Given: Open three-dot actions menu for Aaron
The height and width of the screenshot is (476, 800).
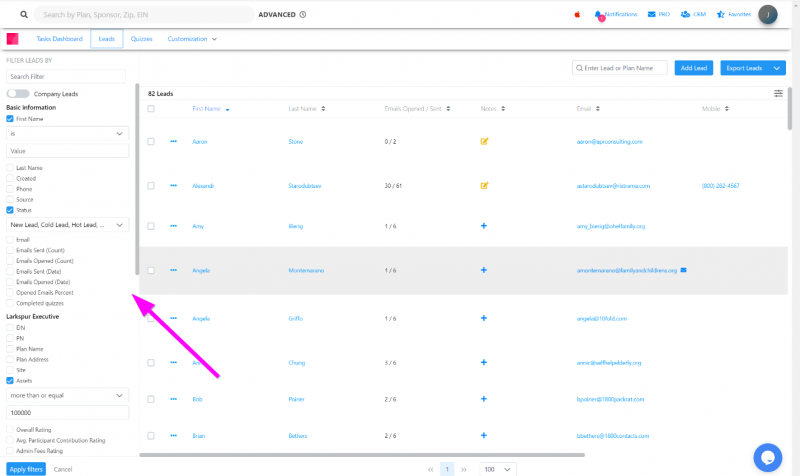Looking at the screenshot, I should click(173, 142).
